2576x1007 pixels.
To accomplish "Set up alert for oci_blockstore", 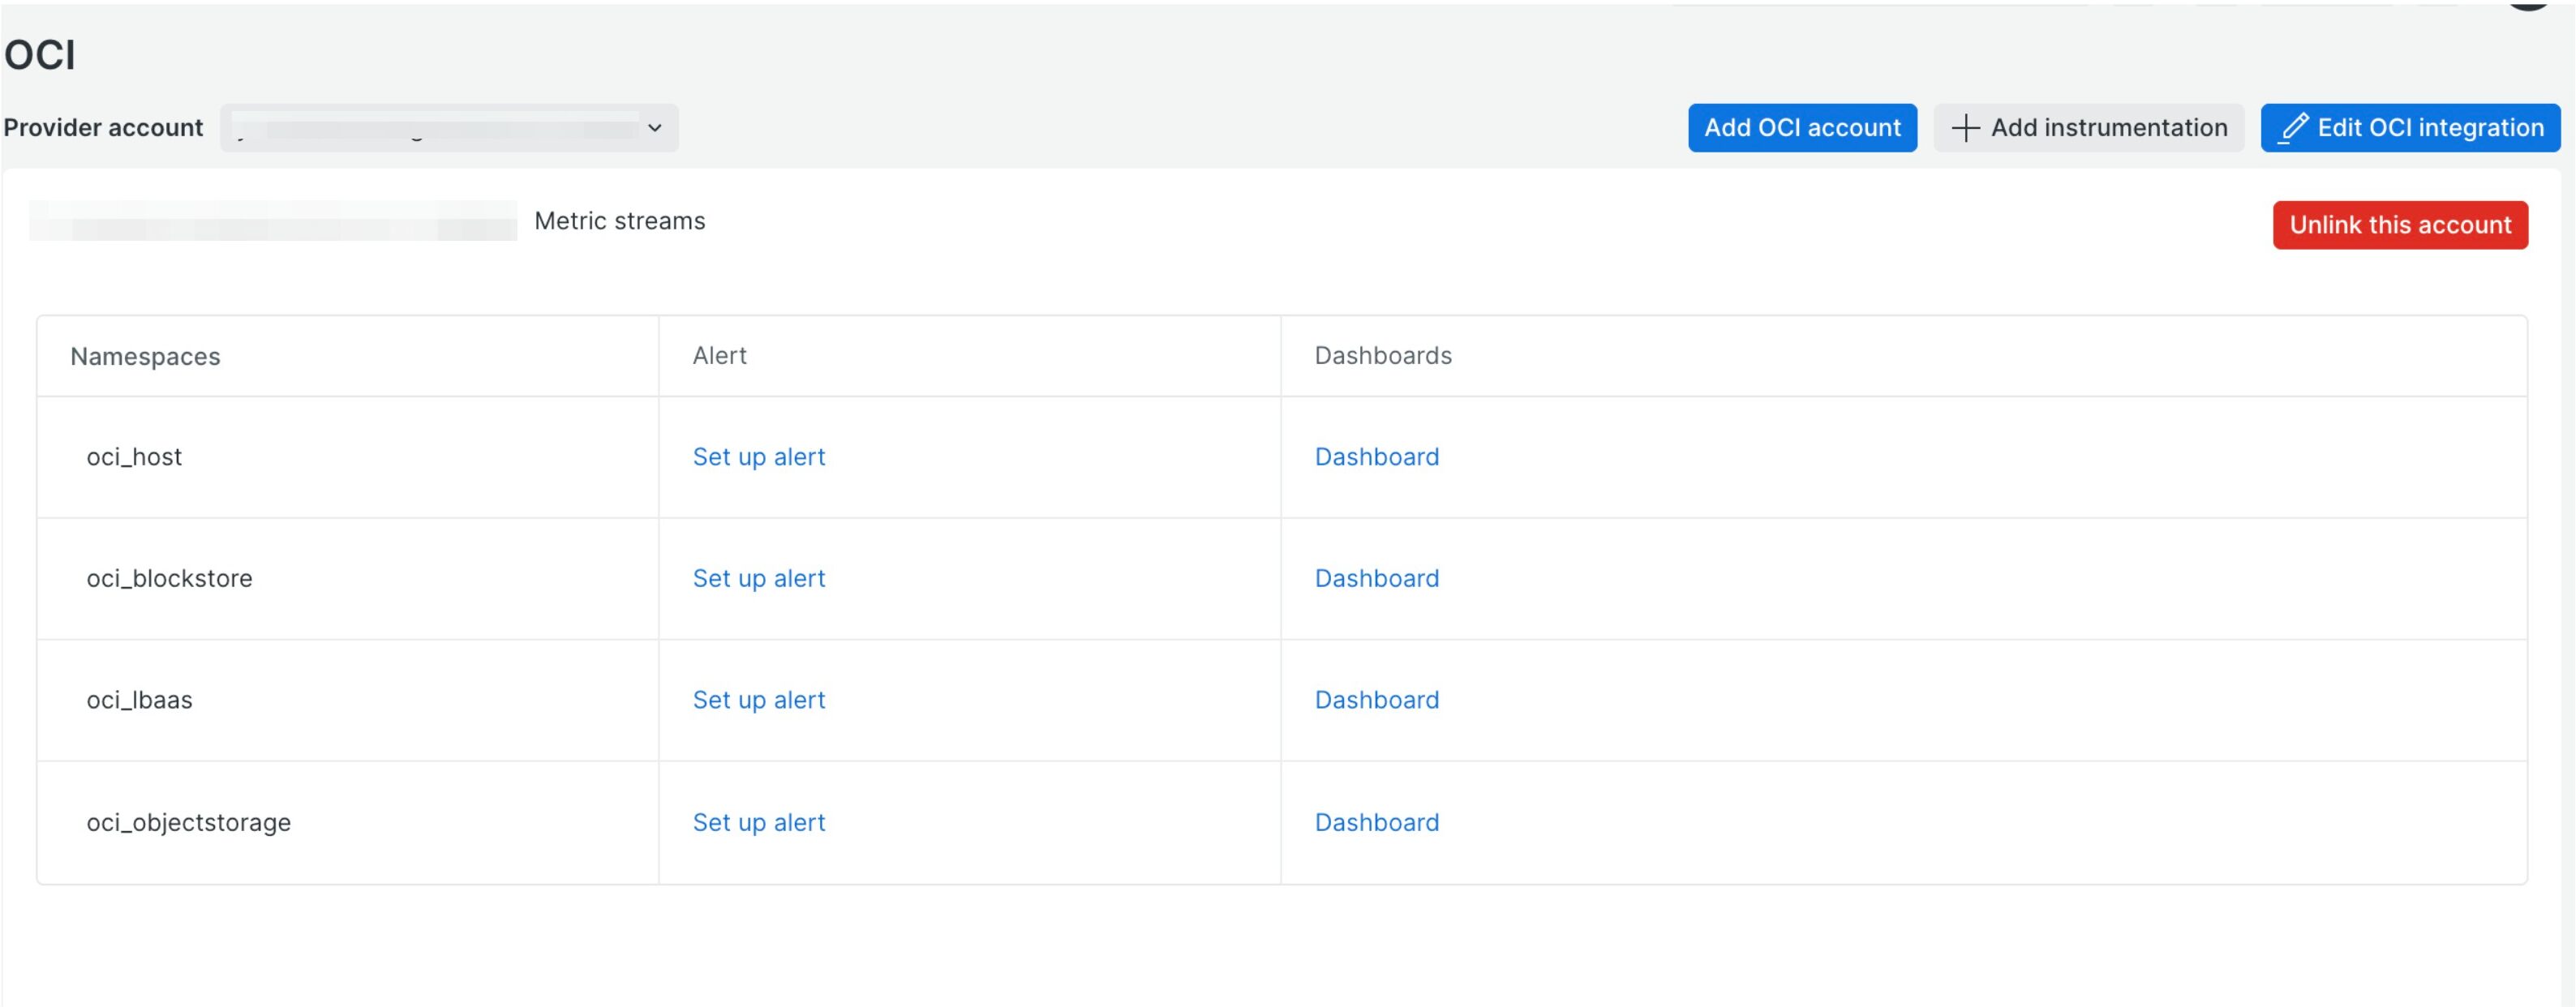I will click(758, 578).
